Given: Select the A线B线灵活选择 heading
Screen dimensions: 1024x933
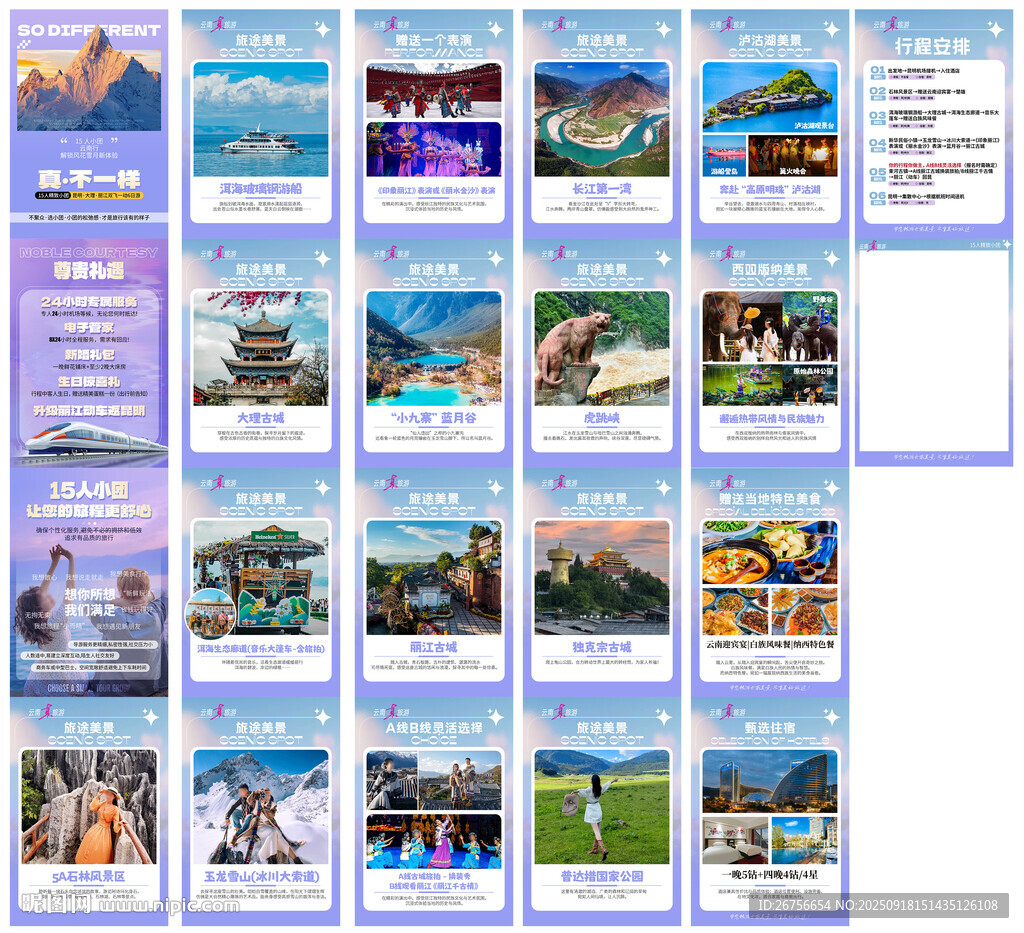Looking at the screenshot, I should [434, 727].
